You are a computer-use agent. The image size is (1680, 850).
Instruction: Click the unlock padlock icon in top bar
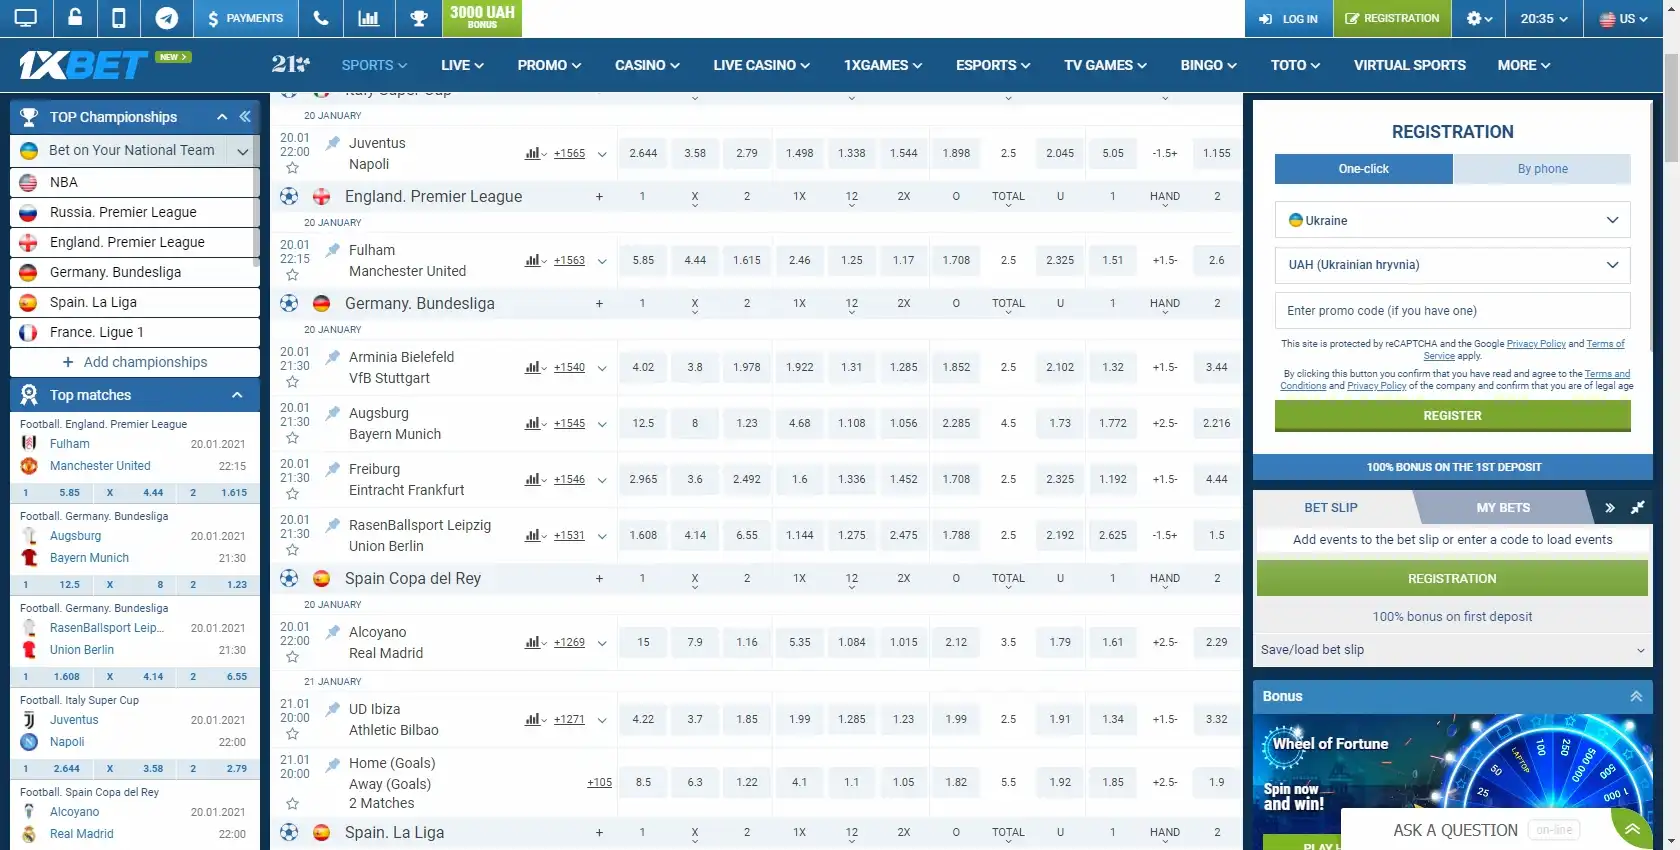click(x=75, y=18)
